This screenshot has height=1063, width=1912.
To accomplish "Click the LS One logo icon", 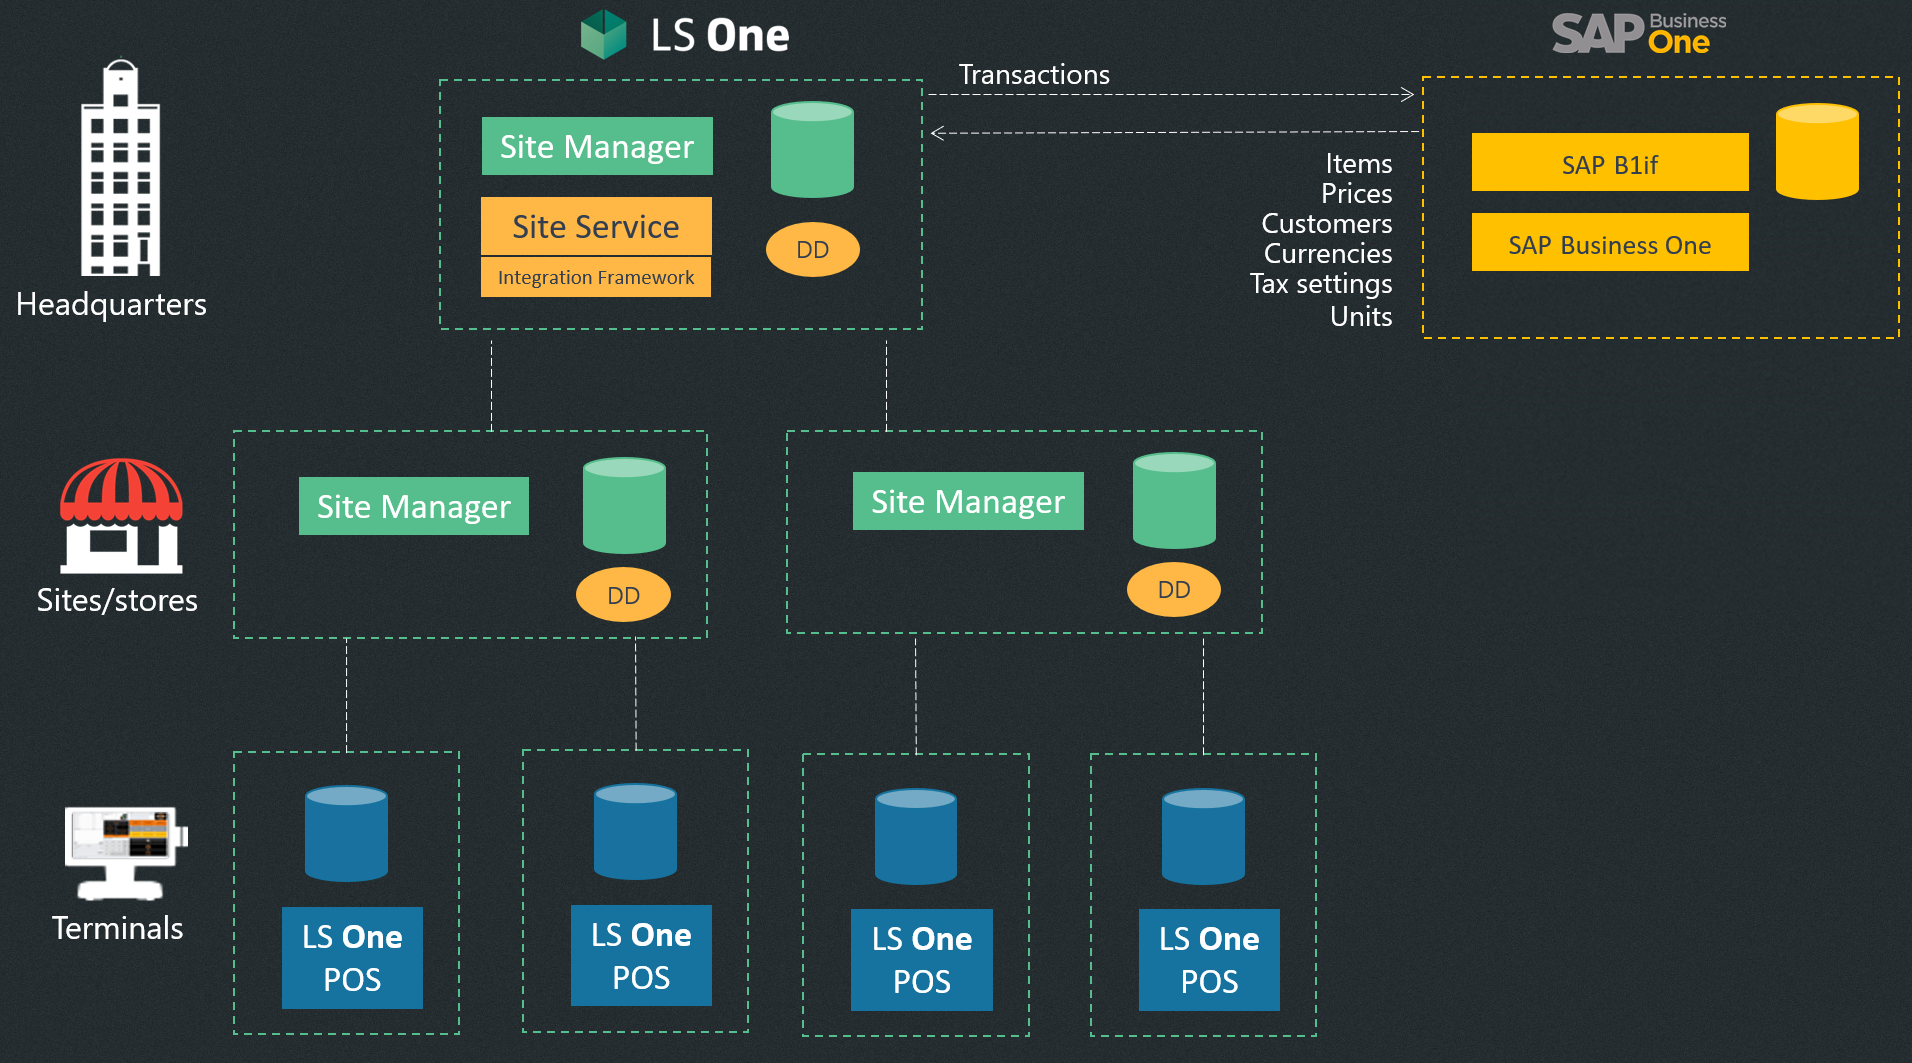I will coord(604,33).
